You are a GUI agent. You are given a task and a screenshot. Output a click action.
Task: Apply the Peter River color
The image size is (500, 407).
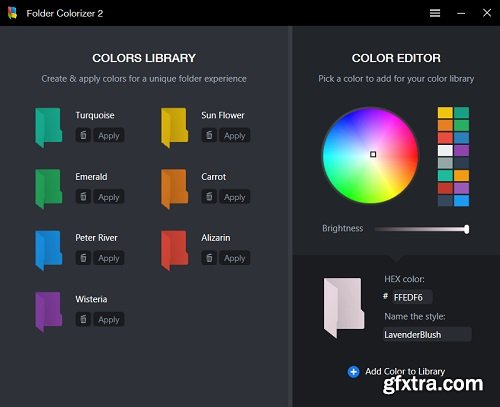(109, 258)
